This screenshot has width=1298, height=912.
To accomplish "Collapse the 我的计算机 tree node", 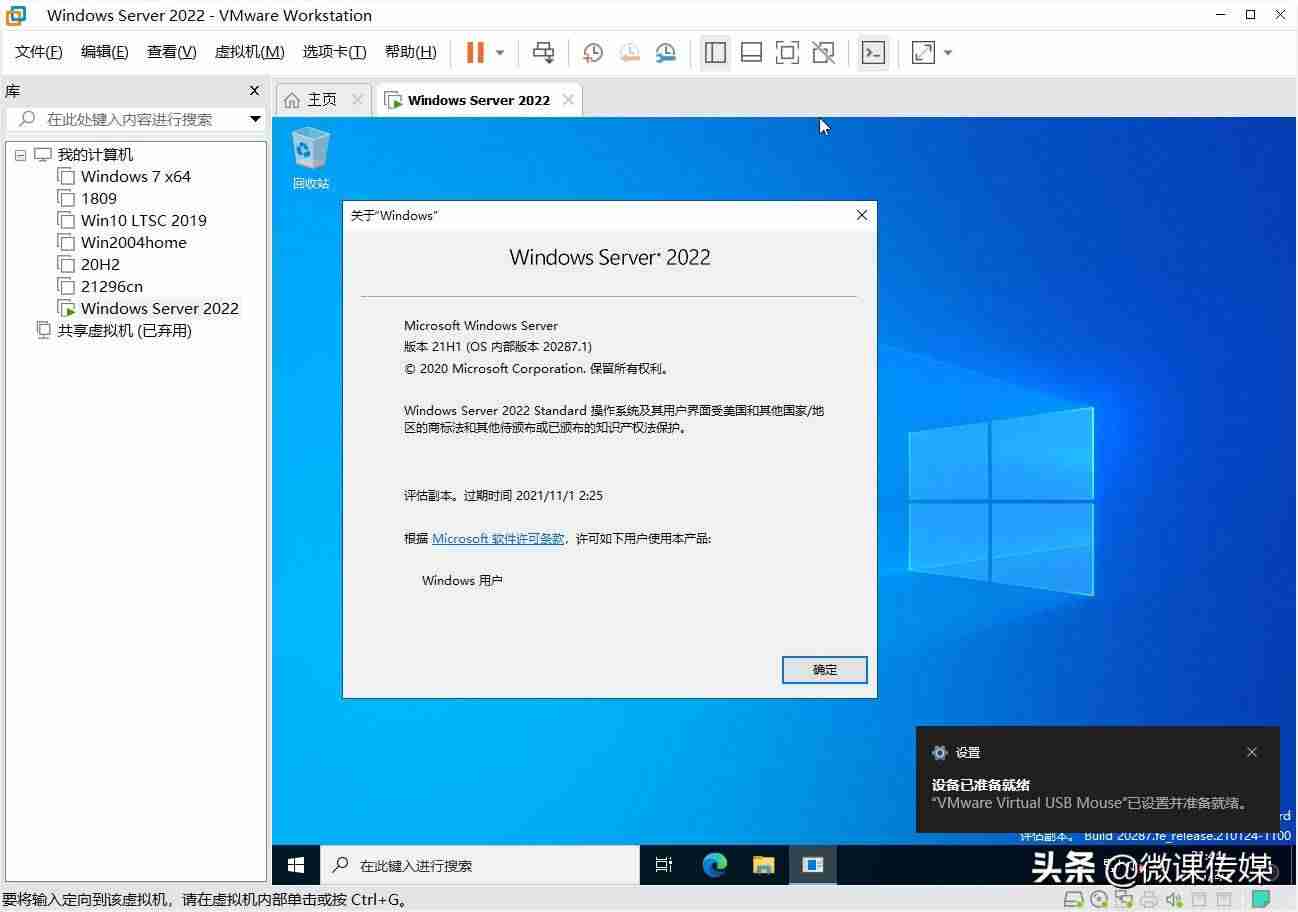I will [x=21, y=155].
